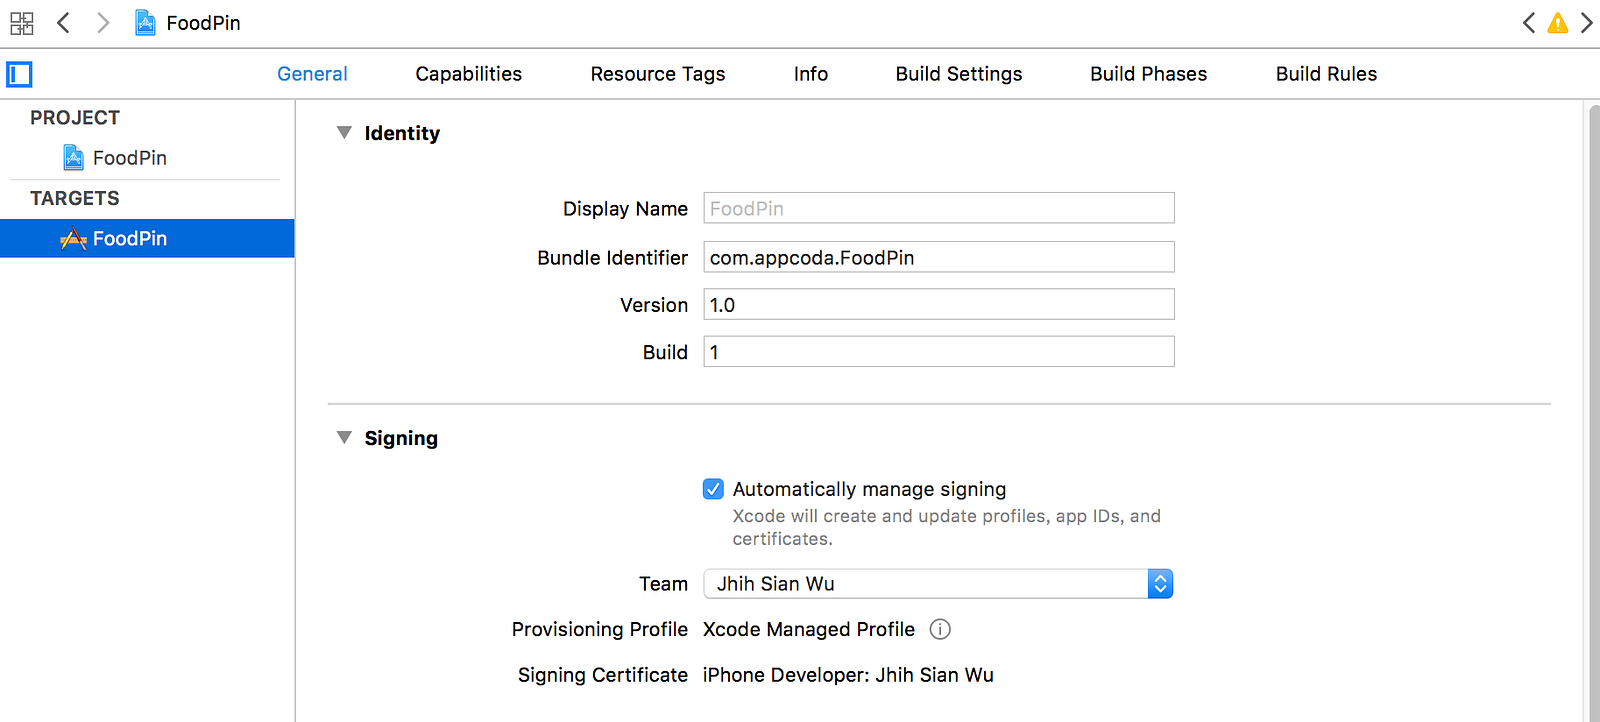Disable Automatically manage signing checkbox
Viewport: 1600px width, 722px height.
pos(713,489)
